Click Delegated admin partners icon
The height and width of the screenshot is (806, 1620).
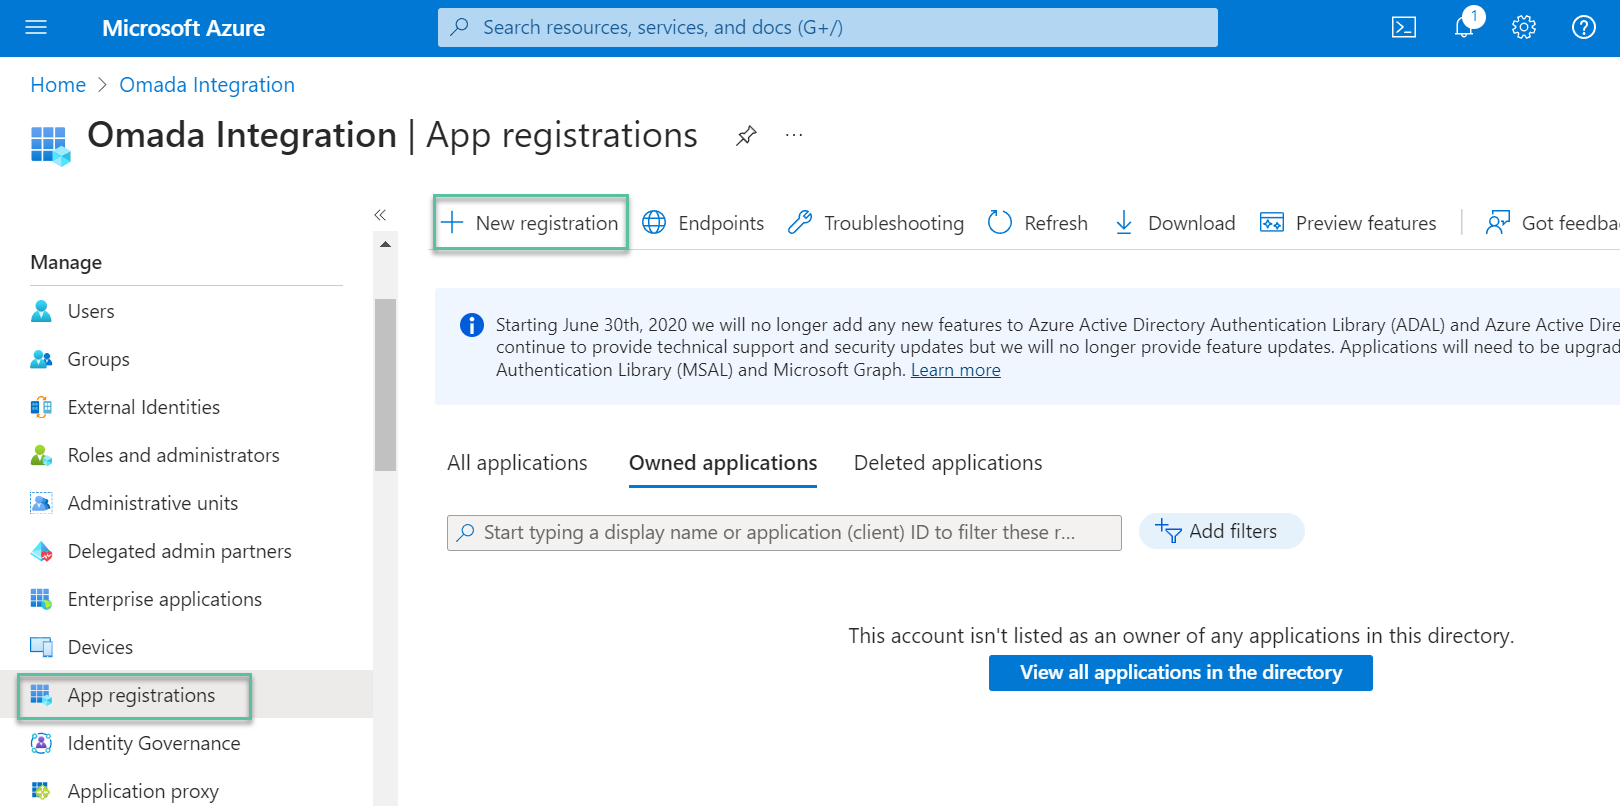click(41, 551)
